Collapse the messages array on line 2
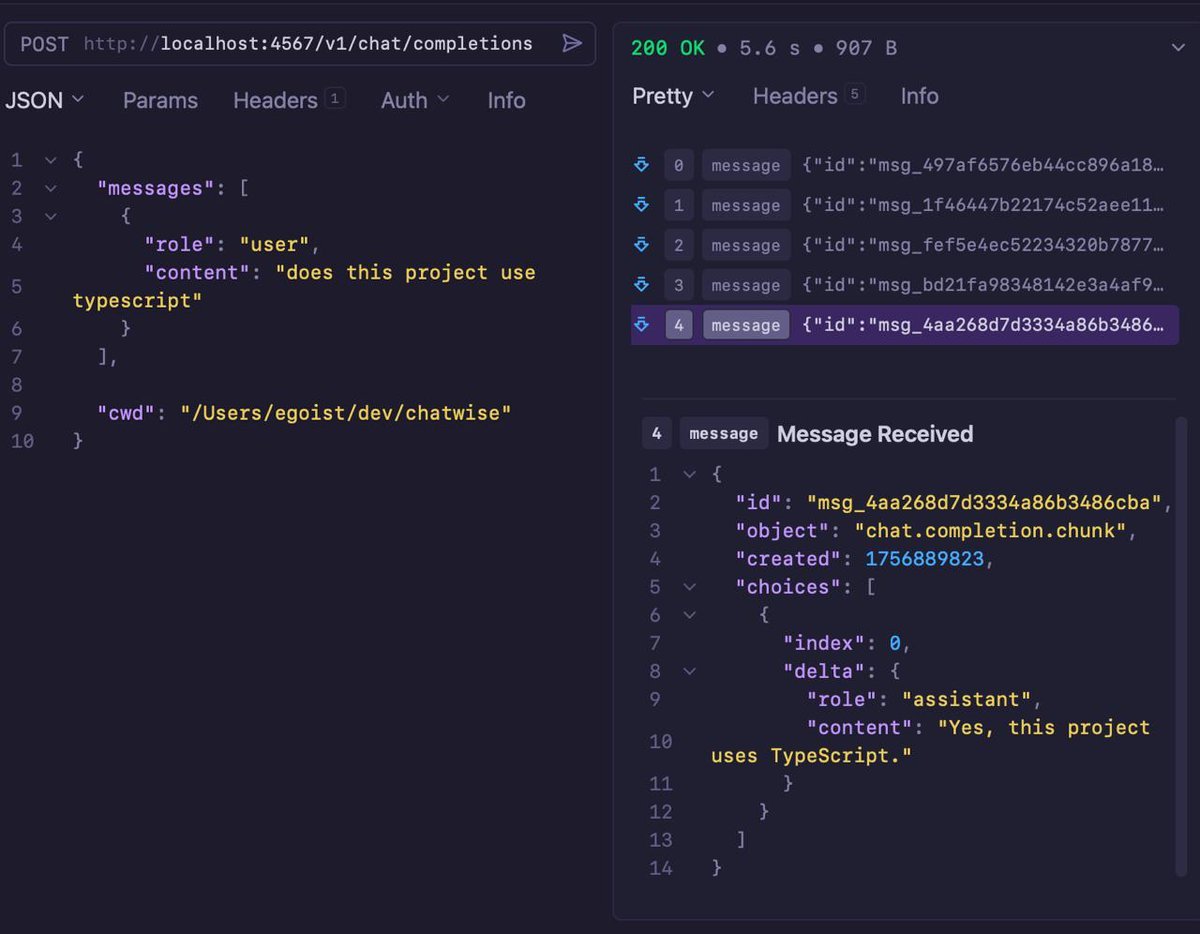The height and width of the screenshot is (934, 1200). 50,188
